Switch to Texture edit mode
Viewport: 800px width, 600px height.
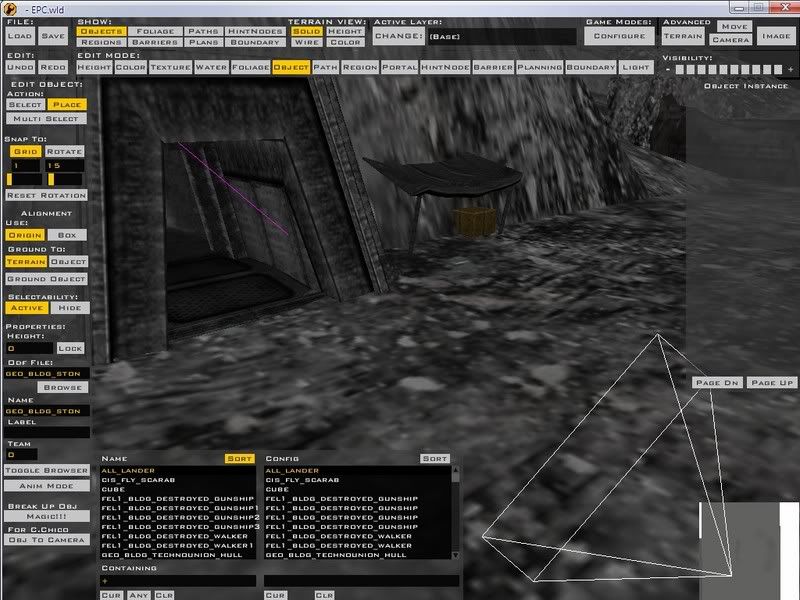170,67
